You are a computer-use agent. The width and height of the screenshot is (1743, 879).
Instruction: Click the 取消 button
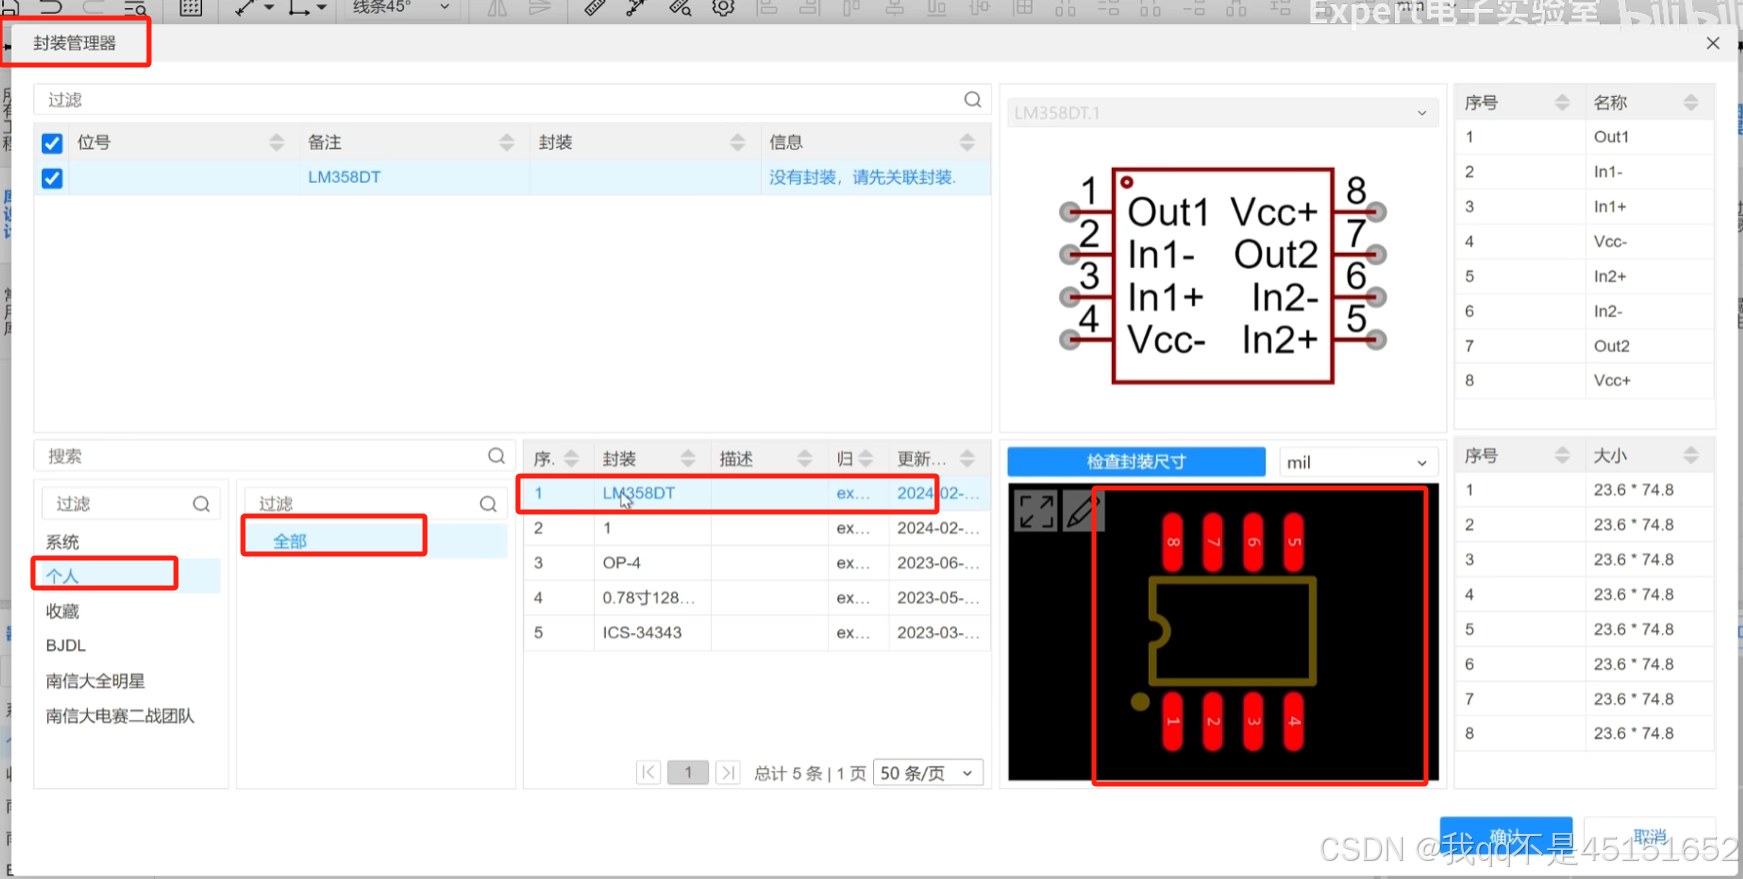[x=1650, y=837]
